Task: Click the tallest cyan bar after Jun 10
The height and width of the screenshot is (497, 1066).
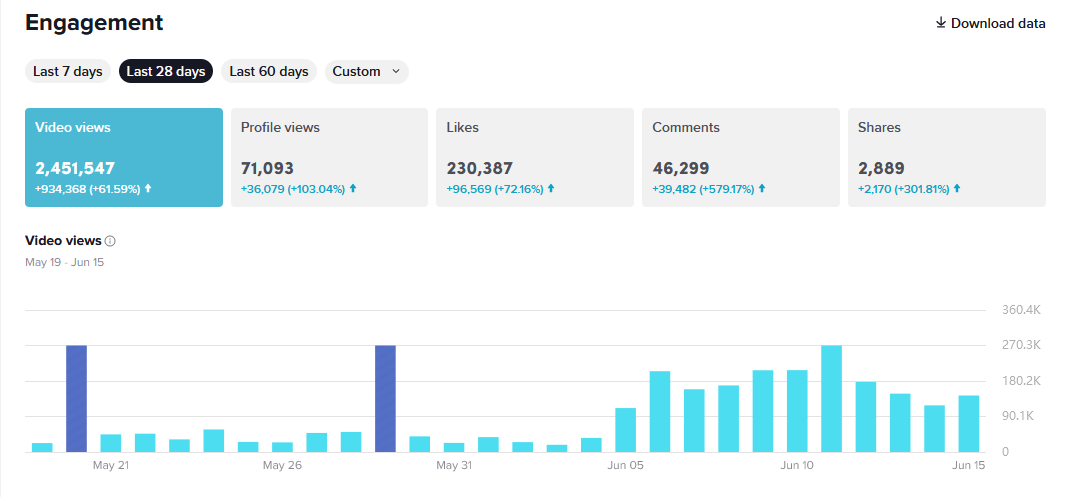Action: click(831, 398)
